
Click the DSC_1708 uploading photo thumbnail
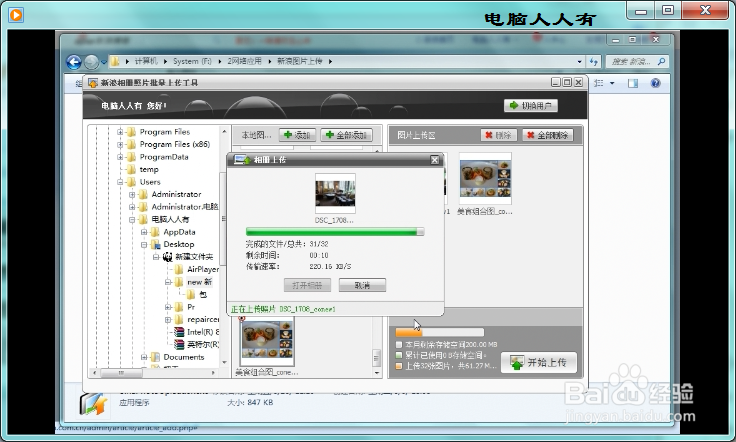(x=335, y=193)
